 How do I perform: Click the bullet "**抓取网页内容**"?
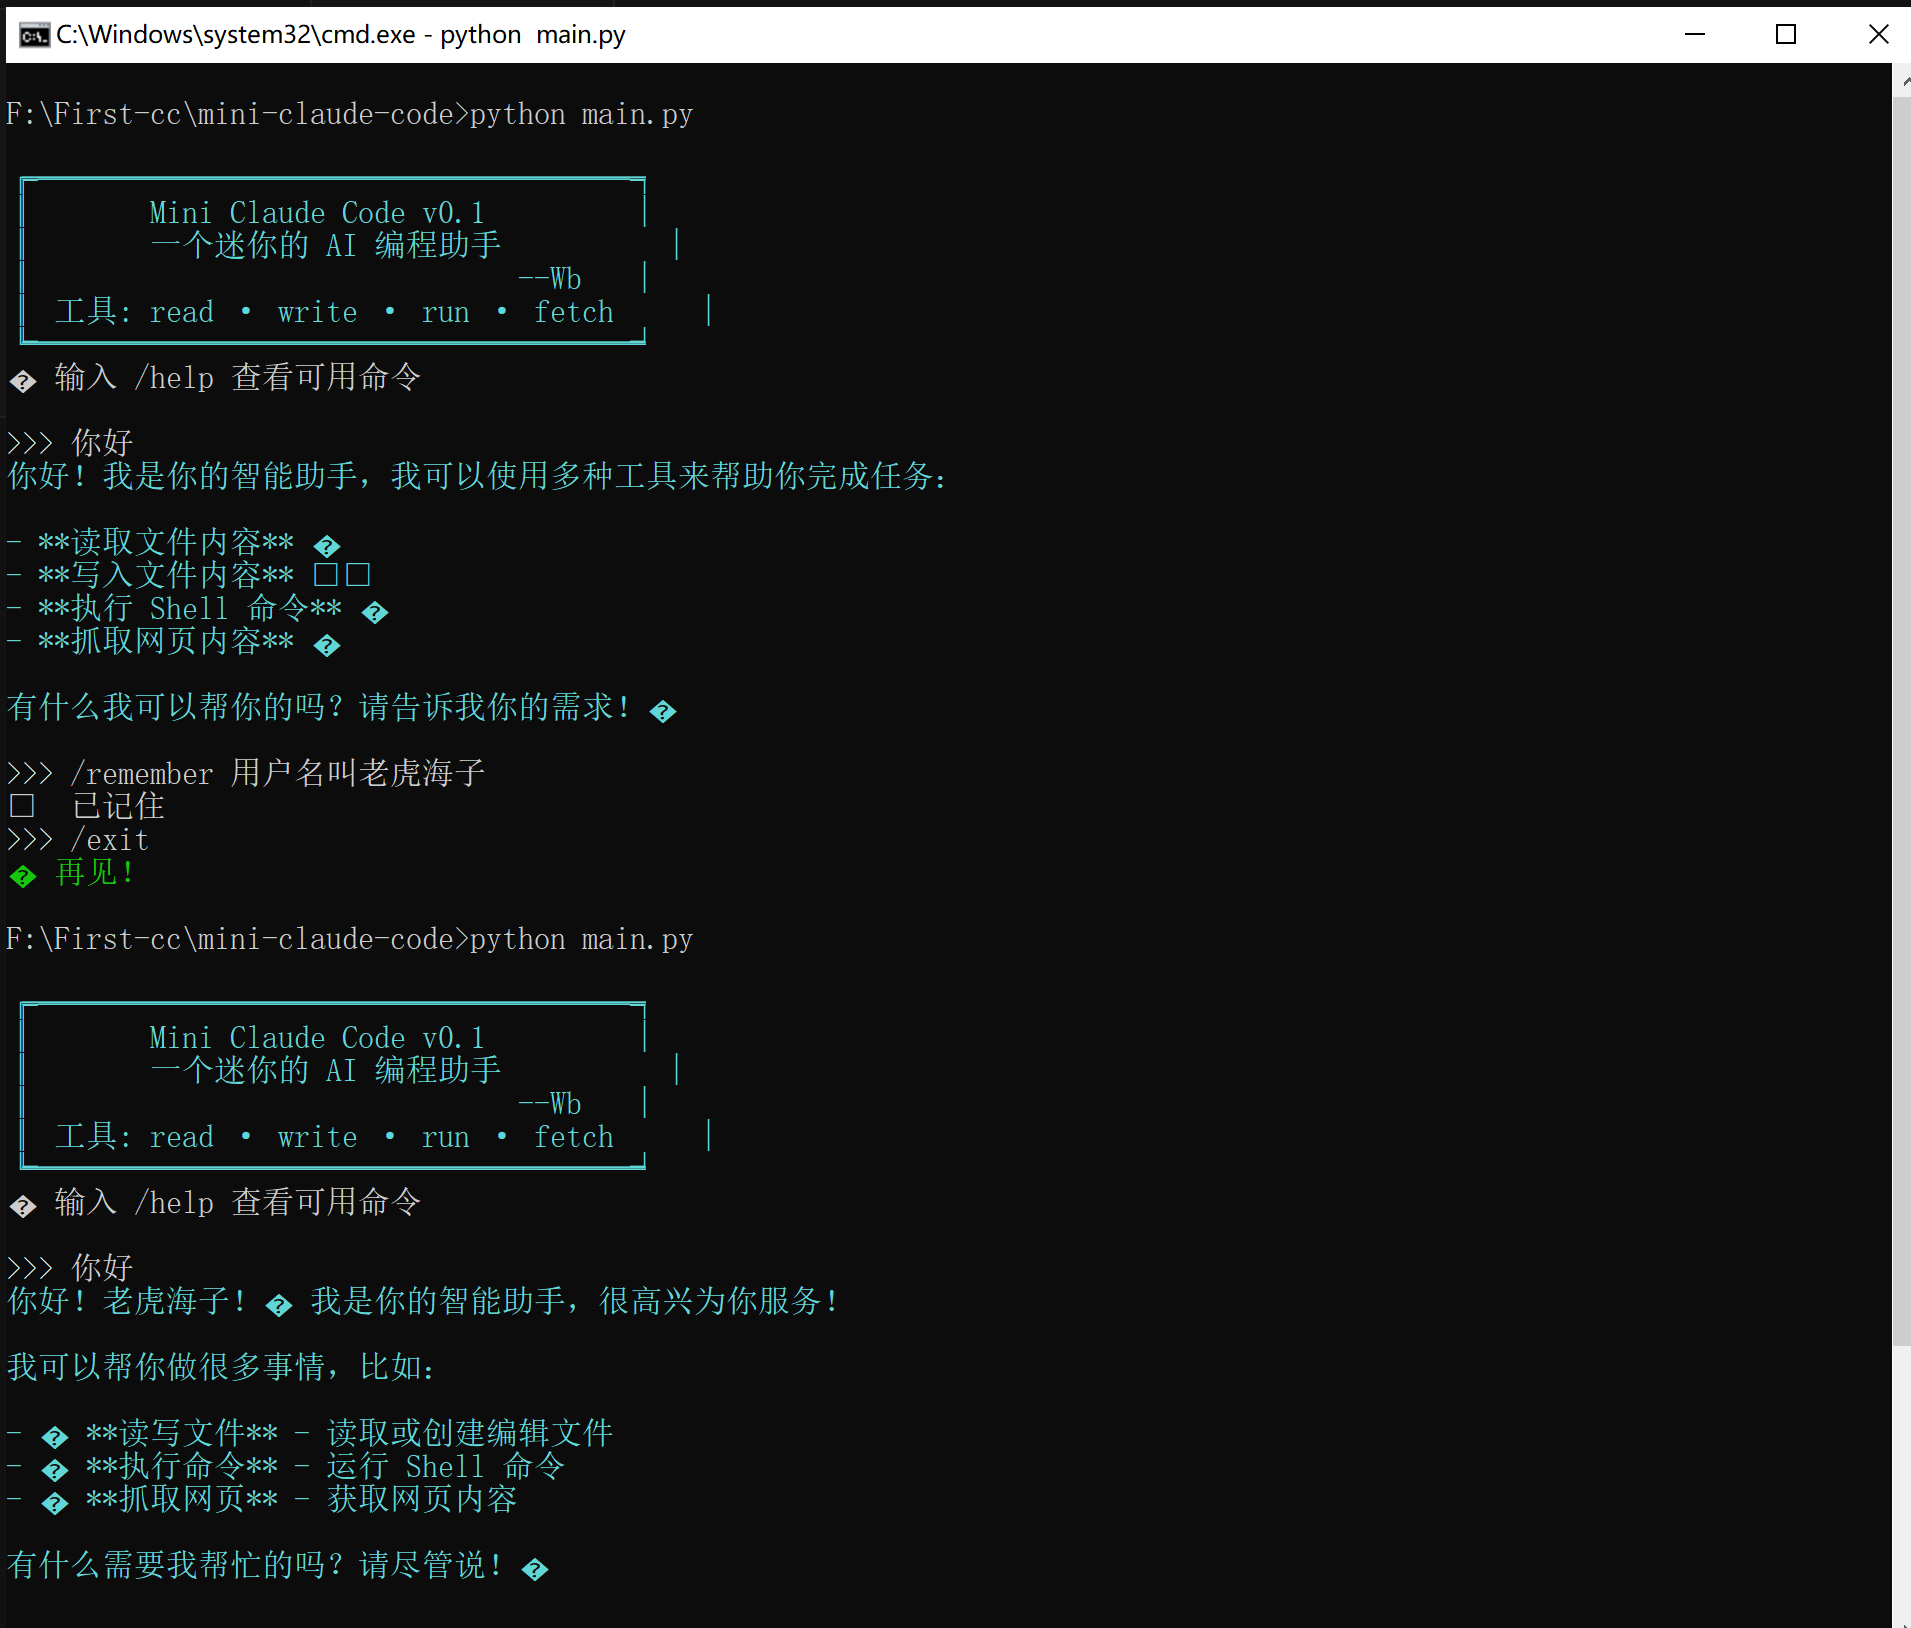pyautogui.click(x=166, y=641)
